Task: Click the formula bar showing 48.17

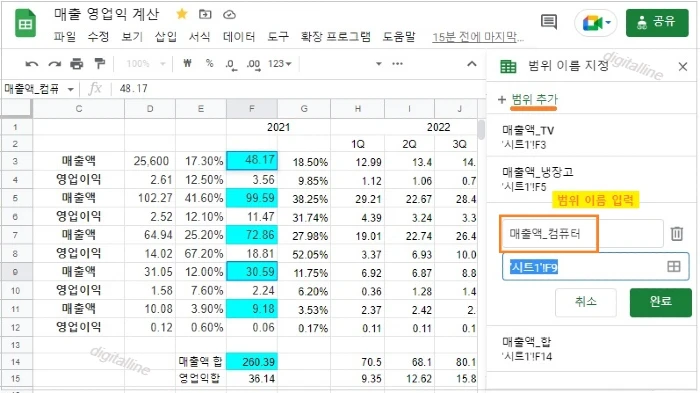Action: [x=299, y=89]
